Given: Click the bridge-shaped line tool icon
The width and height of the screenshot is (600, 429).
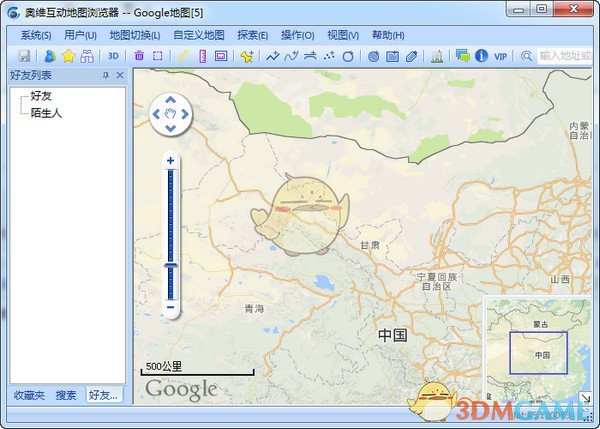Looking at the screenshot, I should coord(310,56).
